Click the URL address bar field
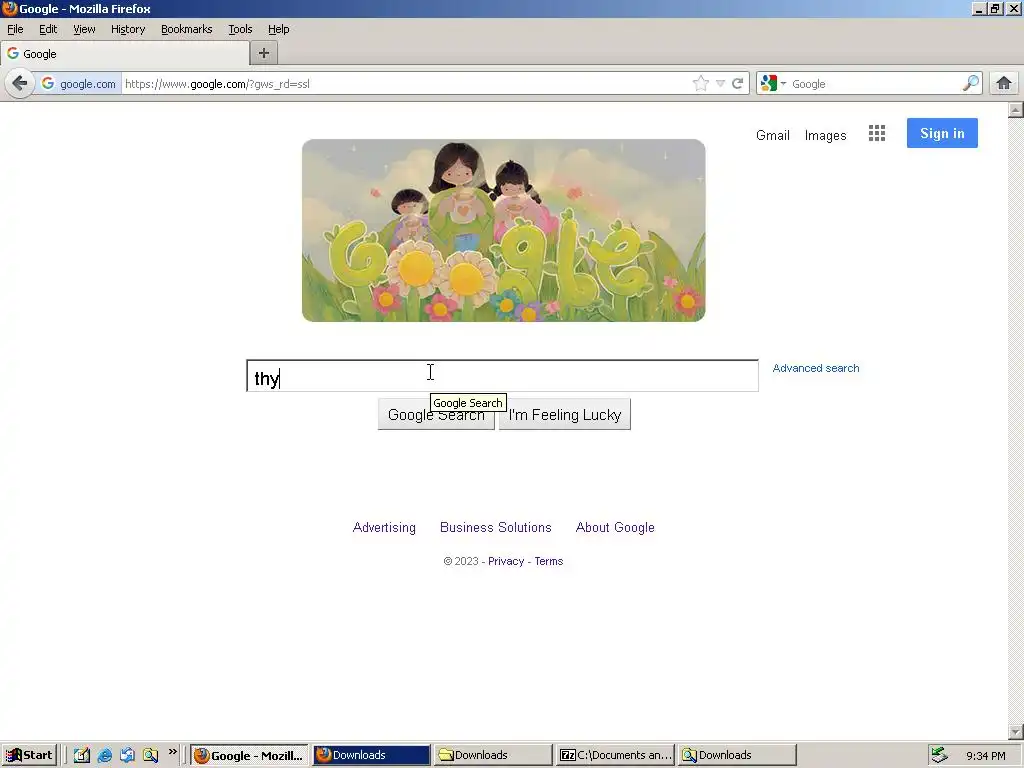1024x768 pixels. 405,84
